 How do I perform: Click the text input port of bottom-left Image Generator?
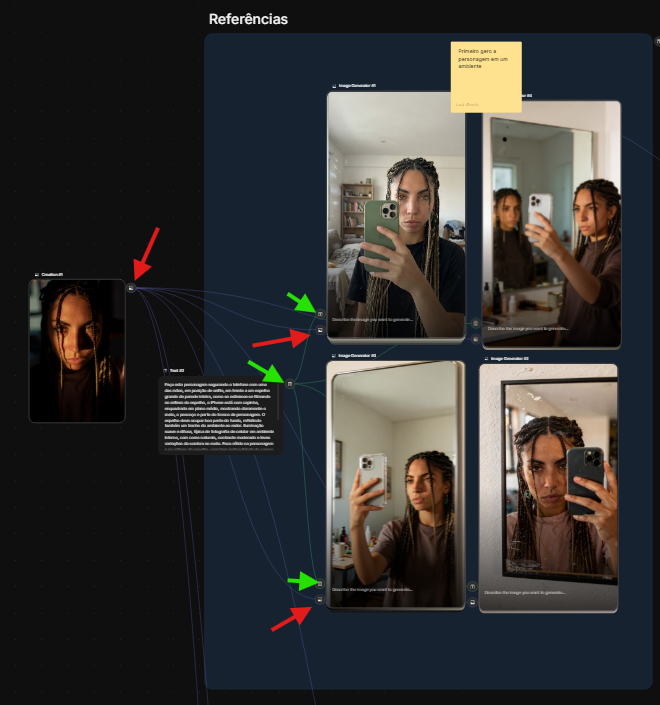click(x=320, y=583)
